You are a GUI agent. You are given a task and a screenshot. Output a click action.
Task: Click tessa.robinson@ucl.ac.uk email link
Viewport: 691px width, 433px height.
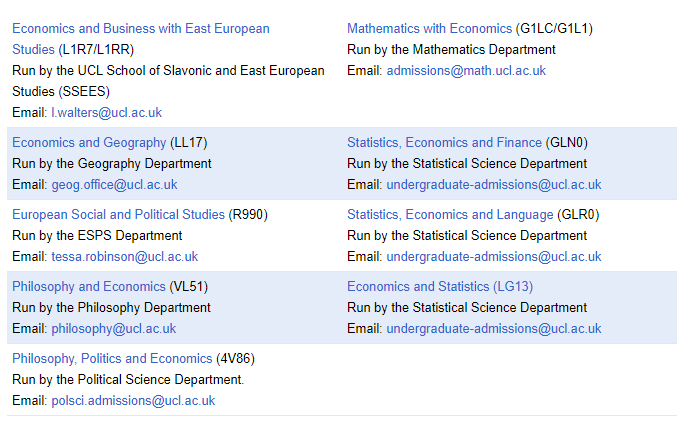125,257
